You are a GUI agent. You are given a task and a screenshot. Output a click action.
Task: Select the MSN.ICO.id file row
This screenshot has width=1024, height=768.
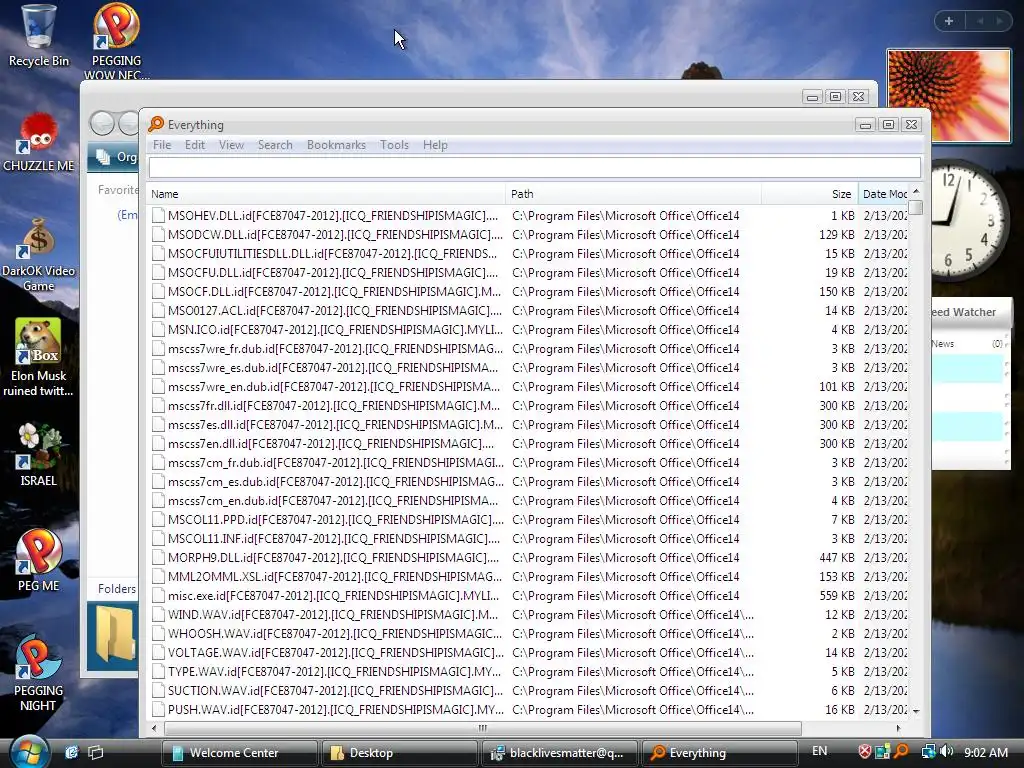(x=527, y=330)
